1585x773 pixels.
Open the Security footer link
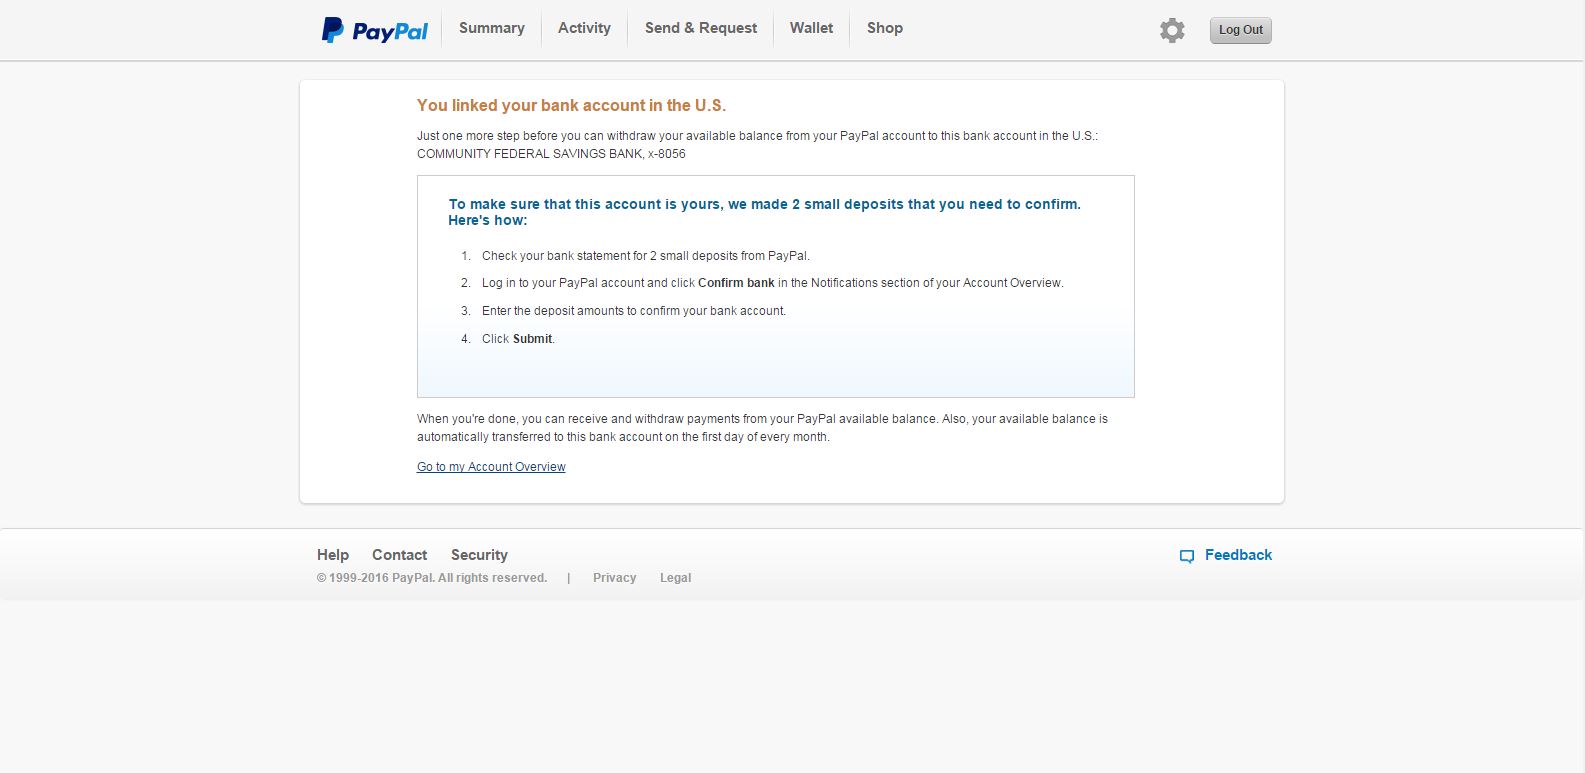pyautogui.click(x=479, y=555)
